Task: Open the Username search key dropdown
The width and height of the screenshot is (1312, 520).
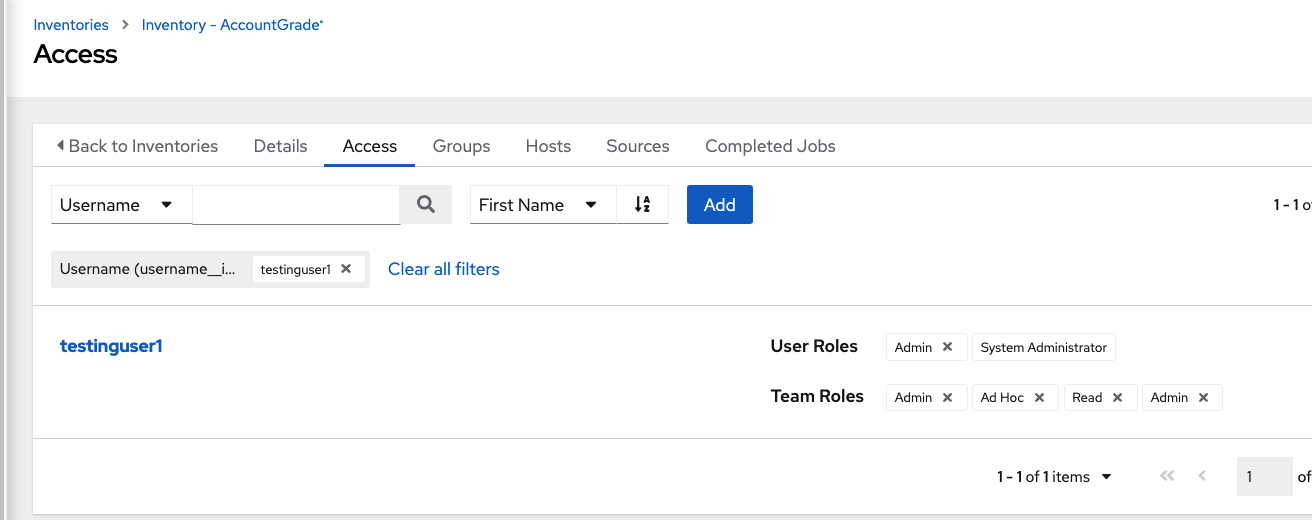Action: click(x=120, y=205)
